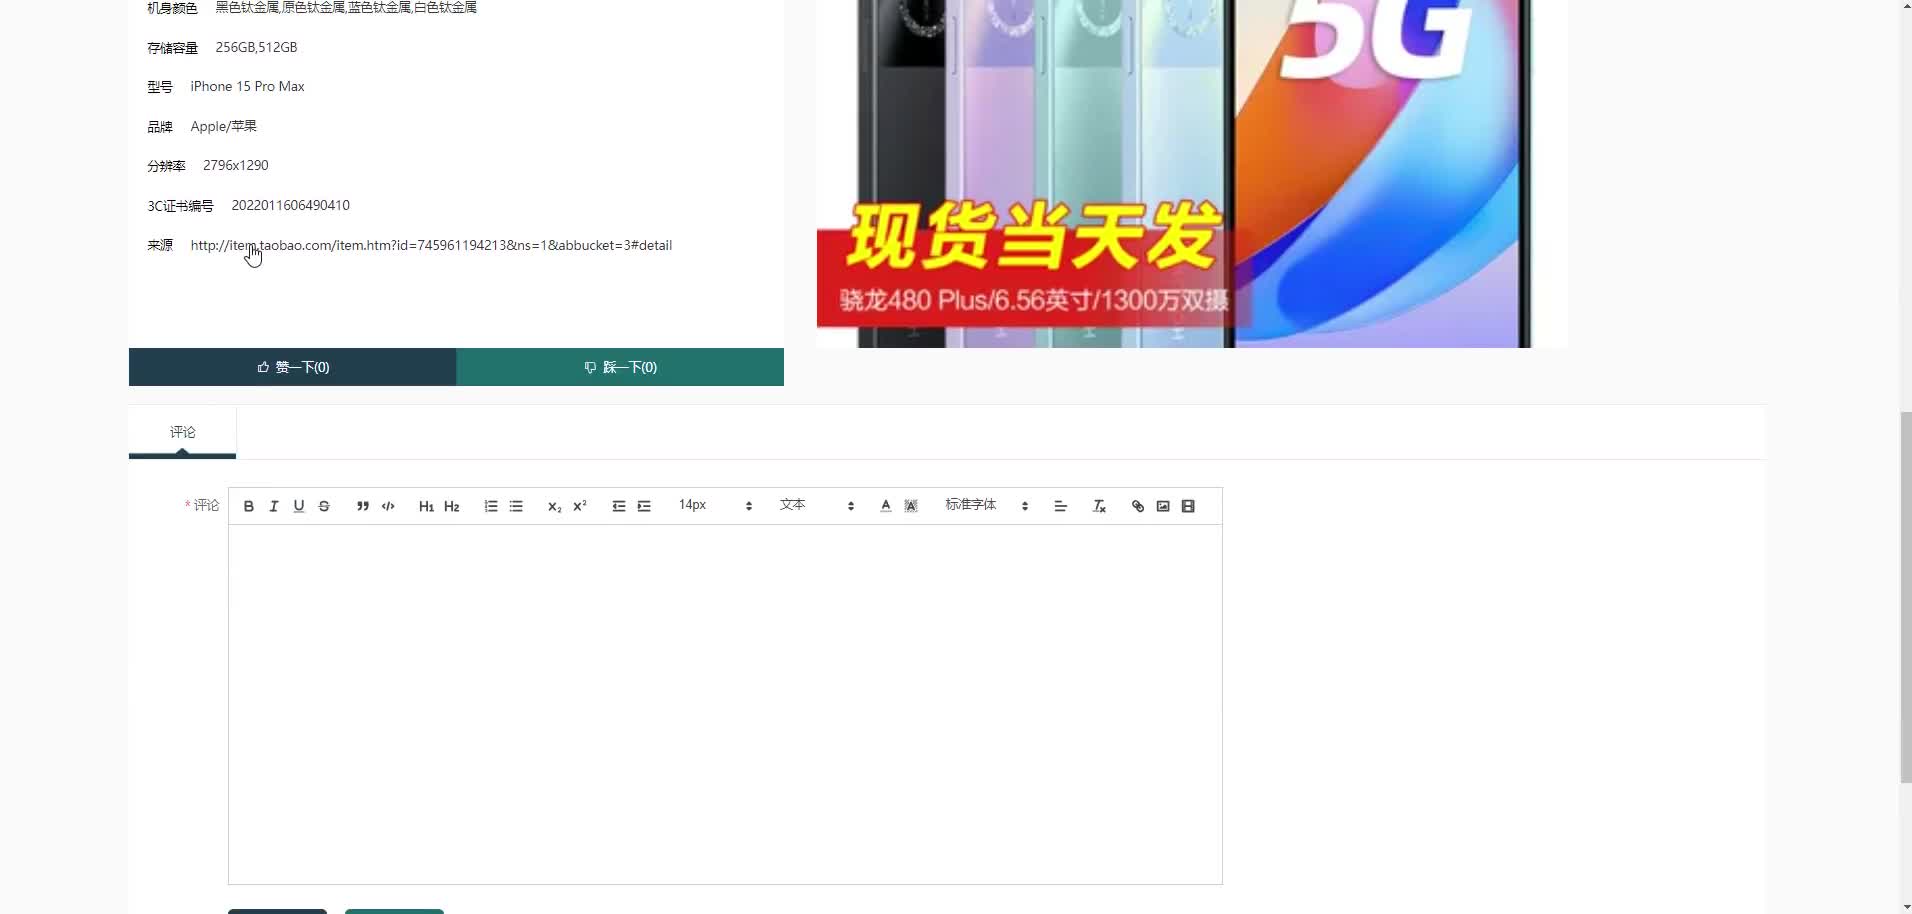Toggle a bullet list in the editor

(x=515, y=505)
